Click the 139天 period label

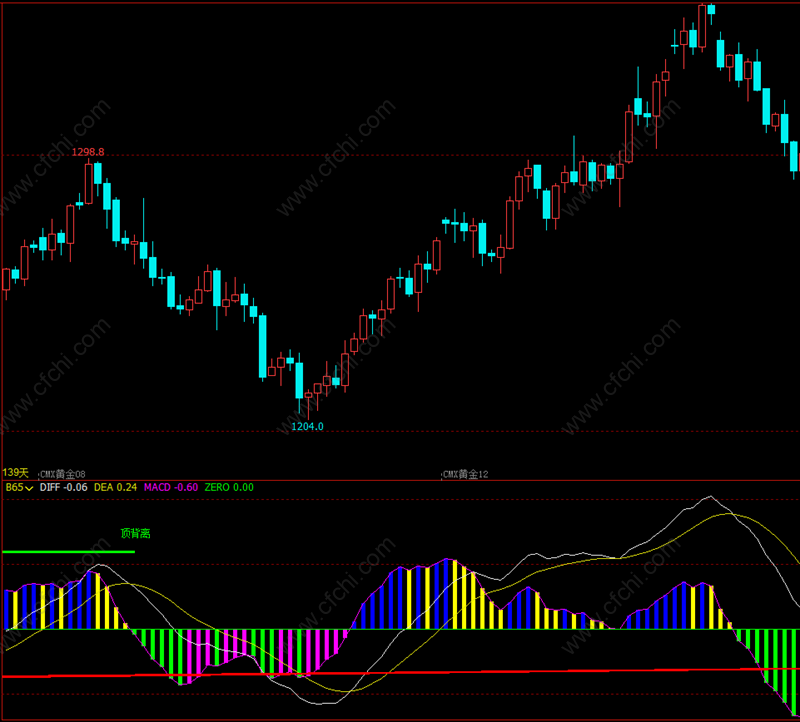pyautogui.click(x=15, y=473)
